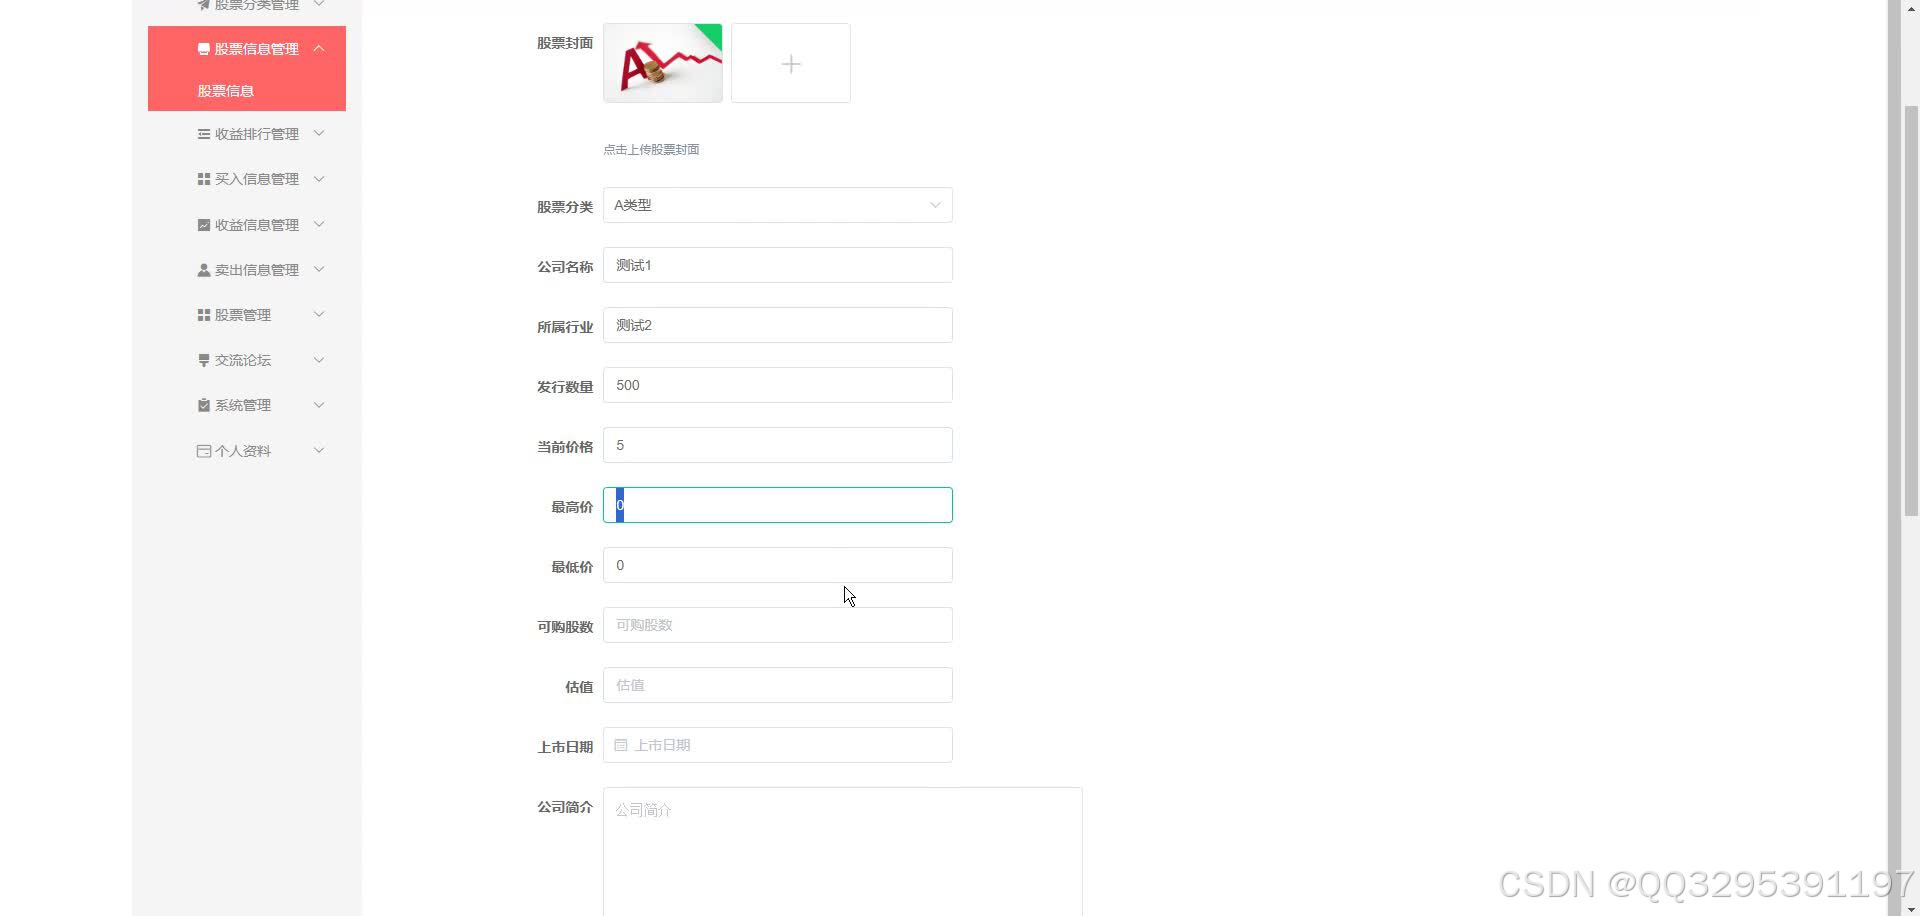Expand 个人资料 with its chevron
1920x916 pixels.
click(319, 450)
